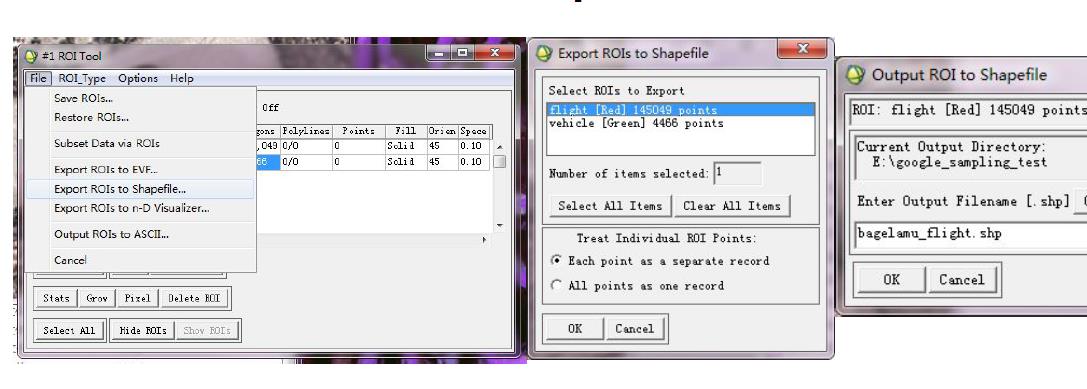Open the Help menu in ROI Tool
The image size is (1087, 389).
pos(182,78)
